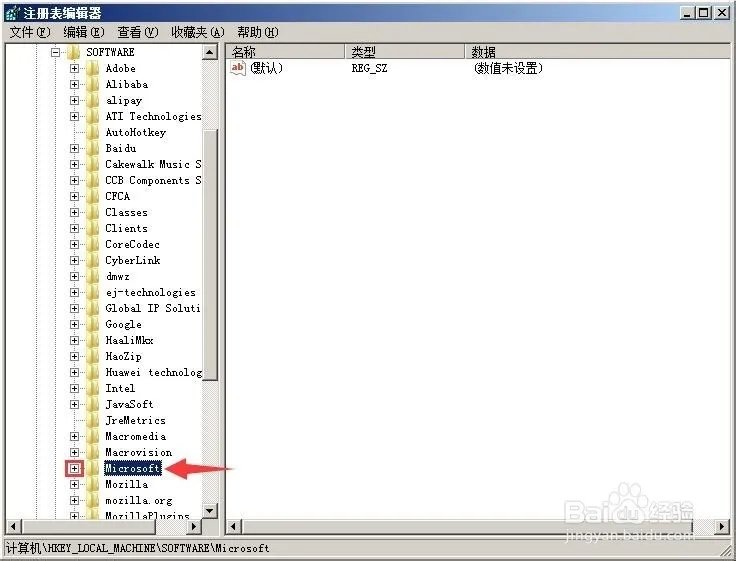Screen dimensions: 736x561
Task: Expand the JavaSoft key
Action: click(74, 404)
